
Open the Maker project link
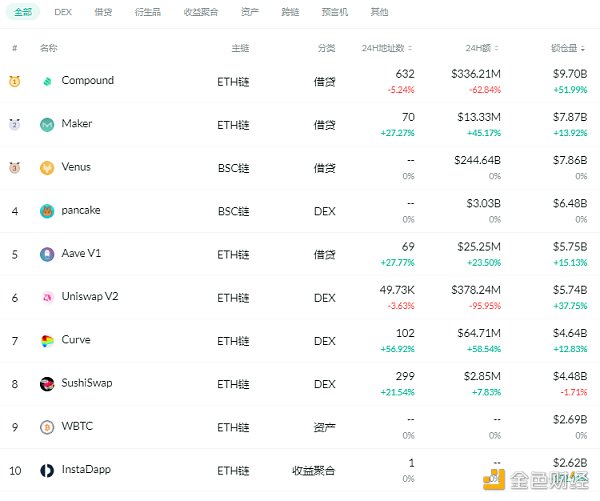pyautogui.click(x=77, y=124)
